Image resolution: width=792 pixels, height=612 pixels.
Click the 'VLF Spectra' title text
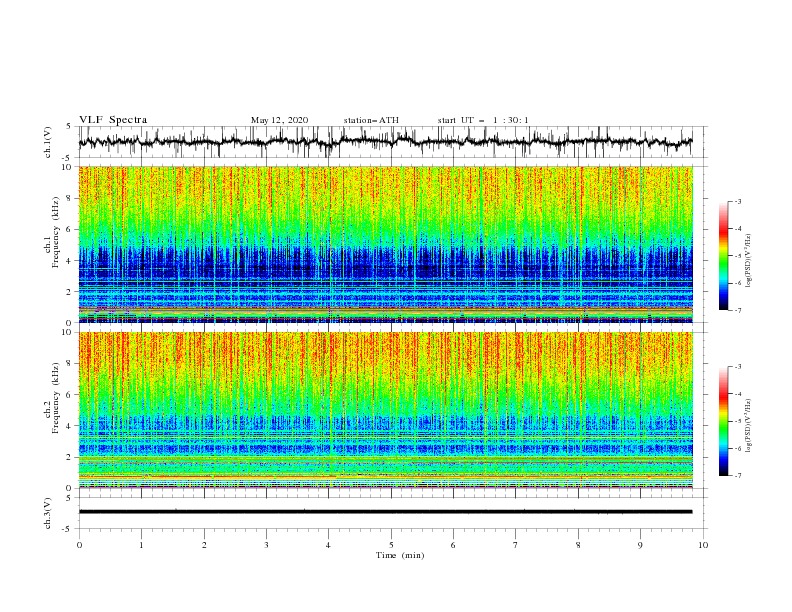pyautogui.click(x=113, y=120)
